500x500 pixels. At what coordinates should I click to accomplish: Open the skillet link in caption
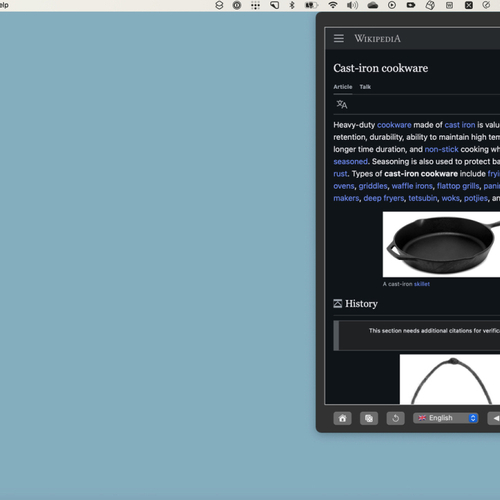pos(422,284)
